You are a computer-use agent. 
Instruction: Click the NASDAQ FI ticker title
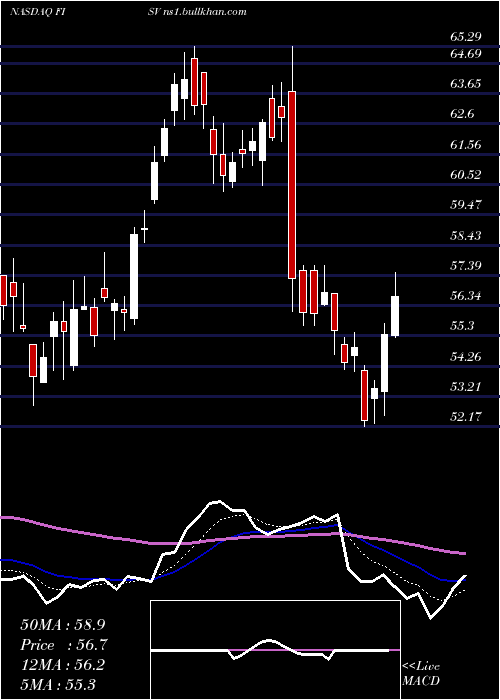pyautogui.click(x=38, y=12)
